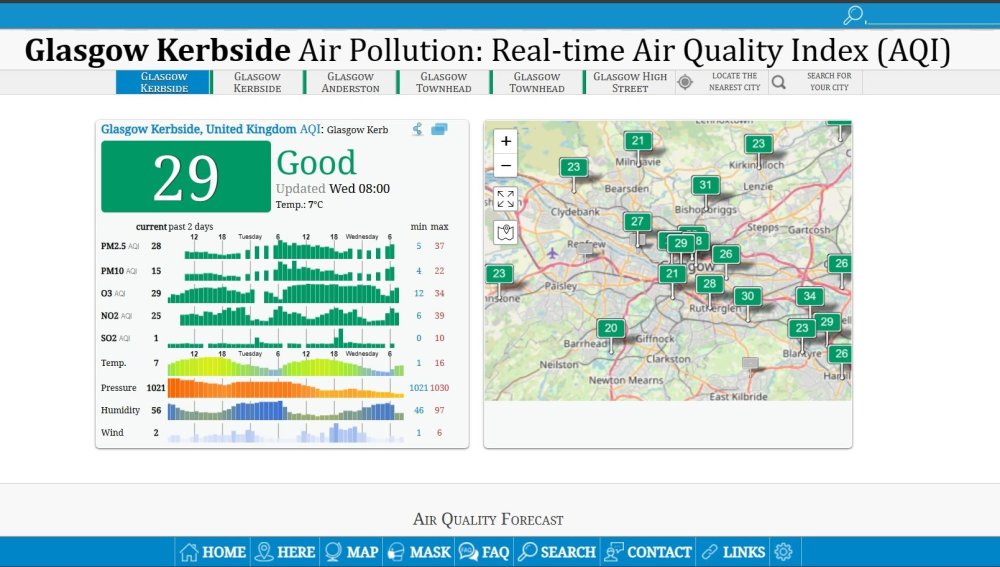This screenshot has width=1000, height=567.
Task: Click the 30 marker on the map
Action: tap(747, 296)
